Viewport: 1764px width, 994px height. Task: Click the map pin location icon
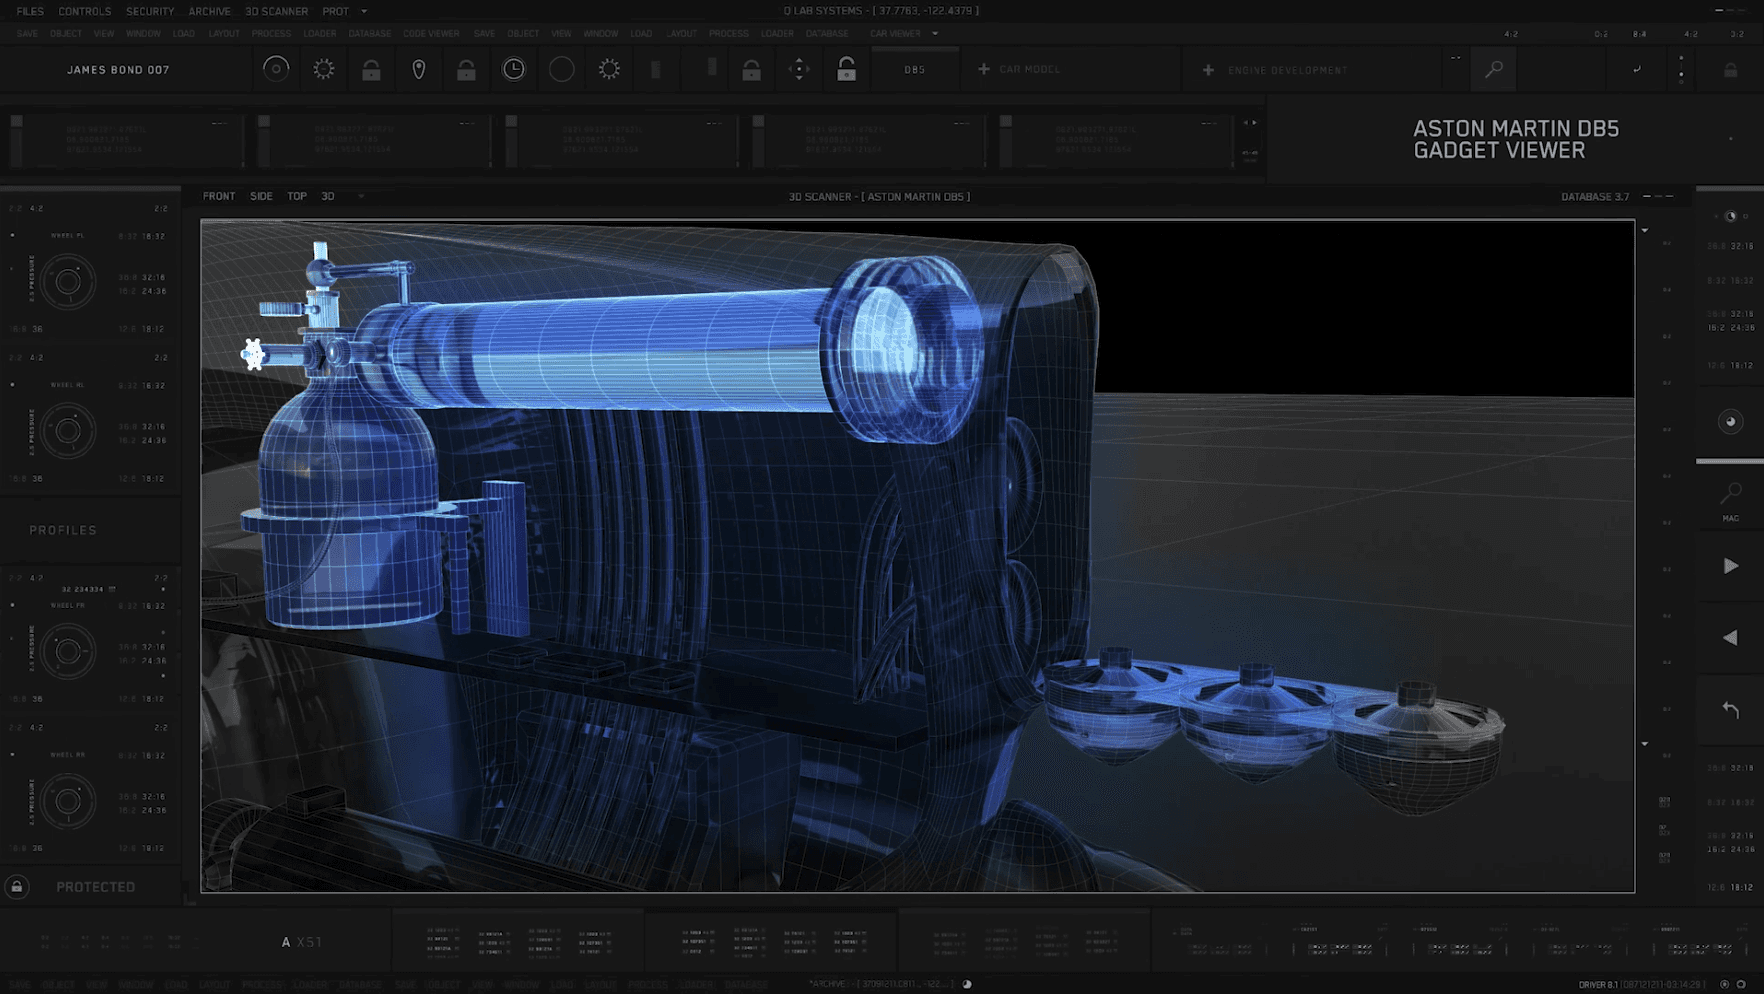pyautogui.click(x=419, y=69)
